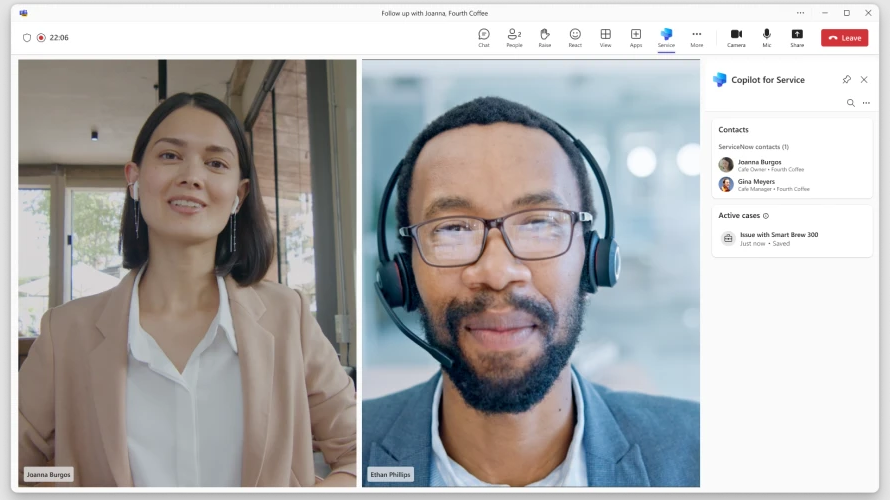Leave the meeting
This screenshot has width=890, height=500.
coord(844,38)
